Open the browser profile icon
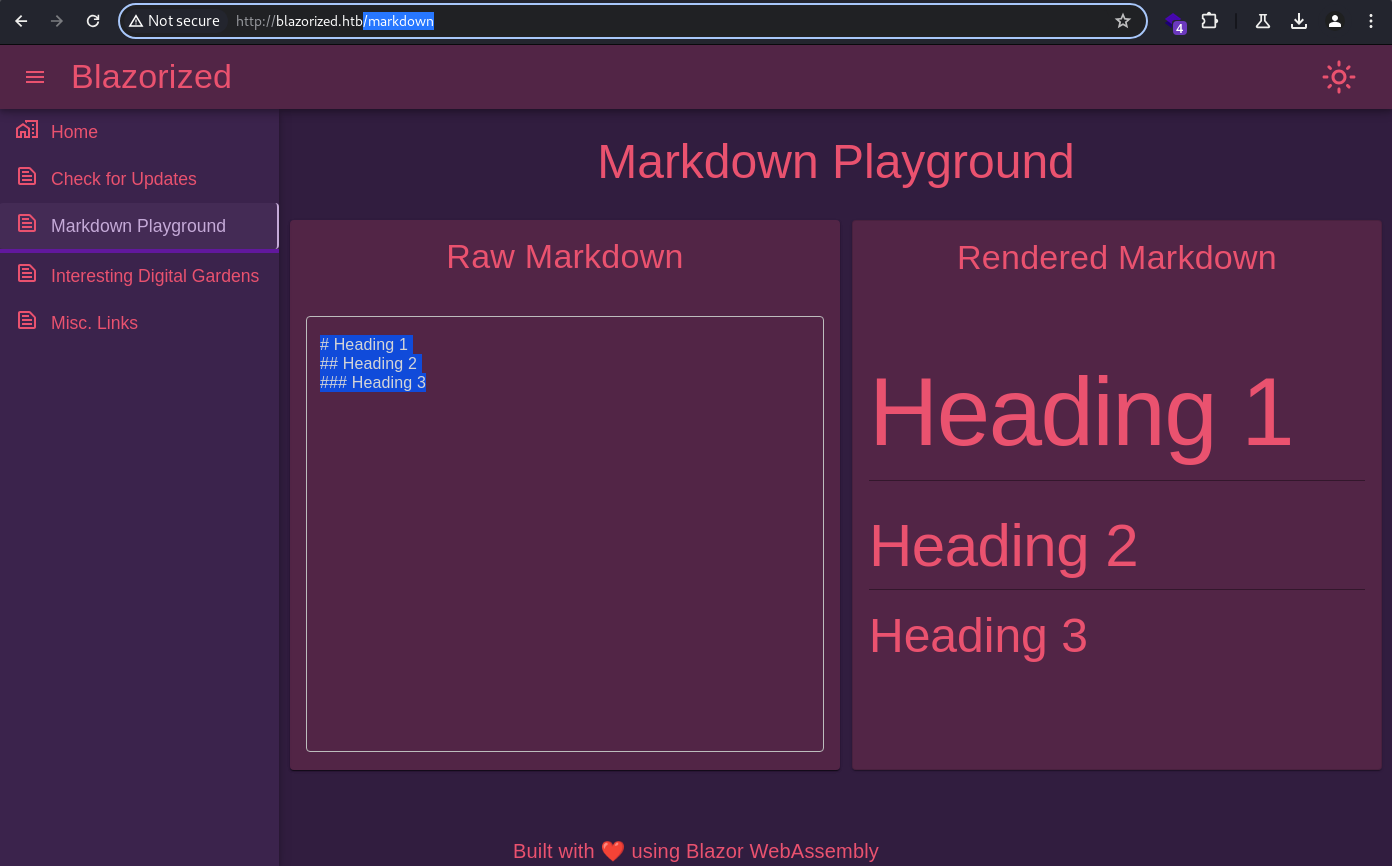The width and height of the screenshot is (1392, 866). coord(1335,21)
